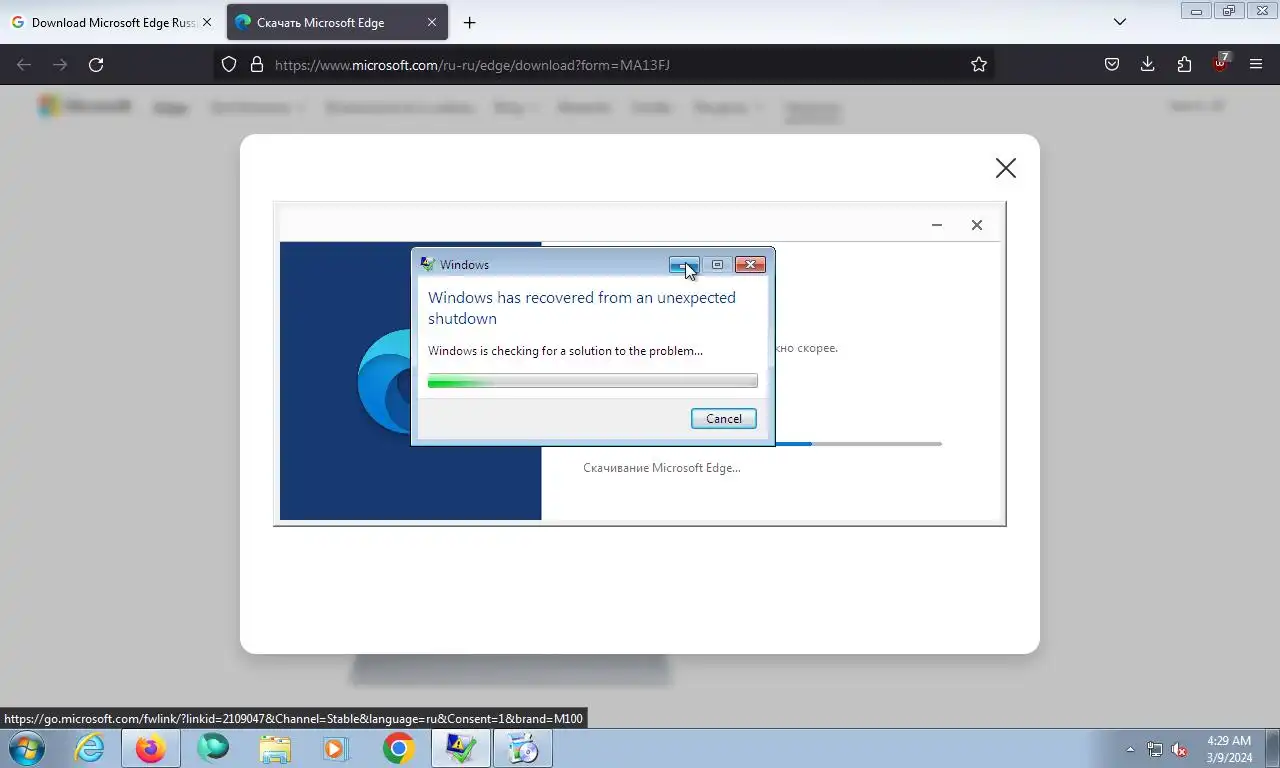Image resolution: width=1280 pixels, height=768 pixels.
Task: Open the Windows Start menu
Action: coord(27,748)
